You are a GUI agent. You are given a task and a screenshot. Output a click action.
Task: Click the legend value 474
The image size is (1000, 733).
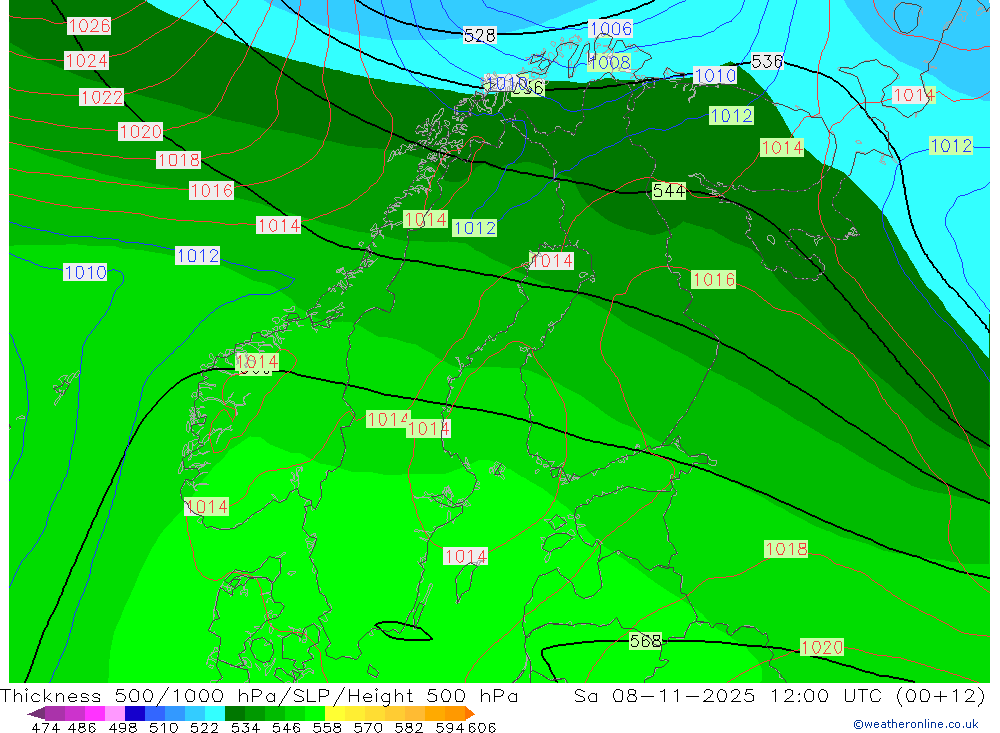tap(45, 727)
